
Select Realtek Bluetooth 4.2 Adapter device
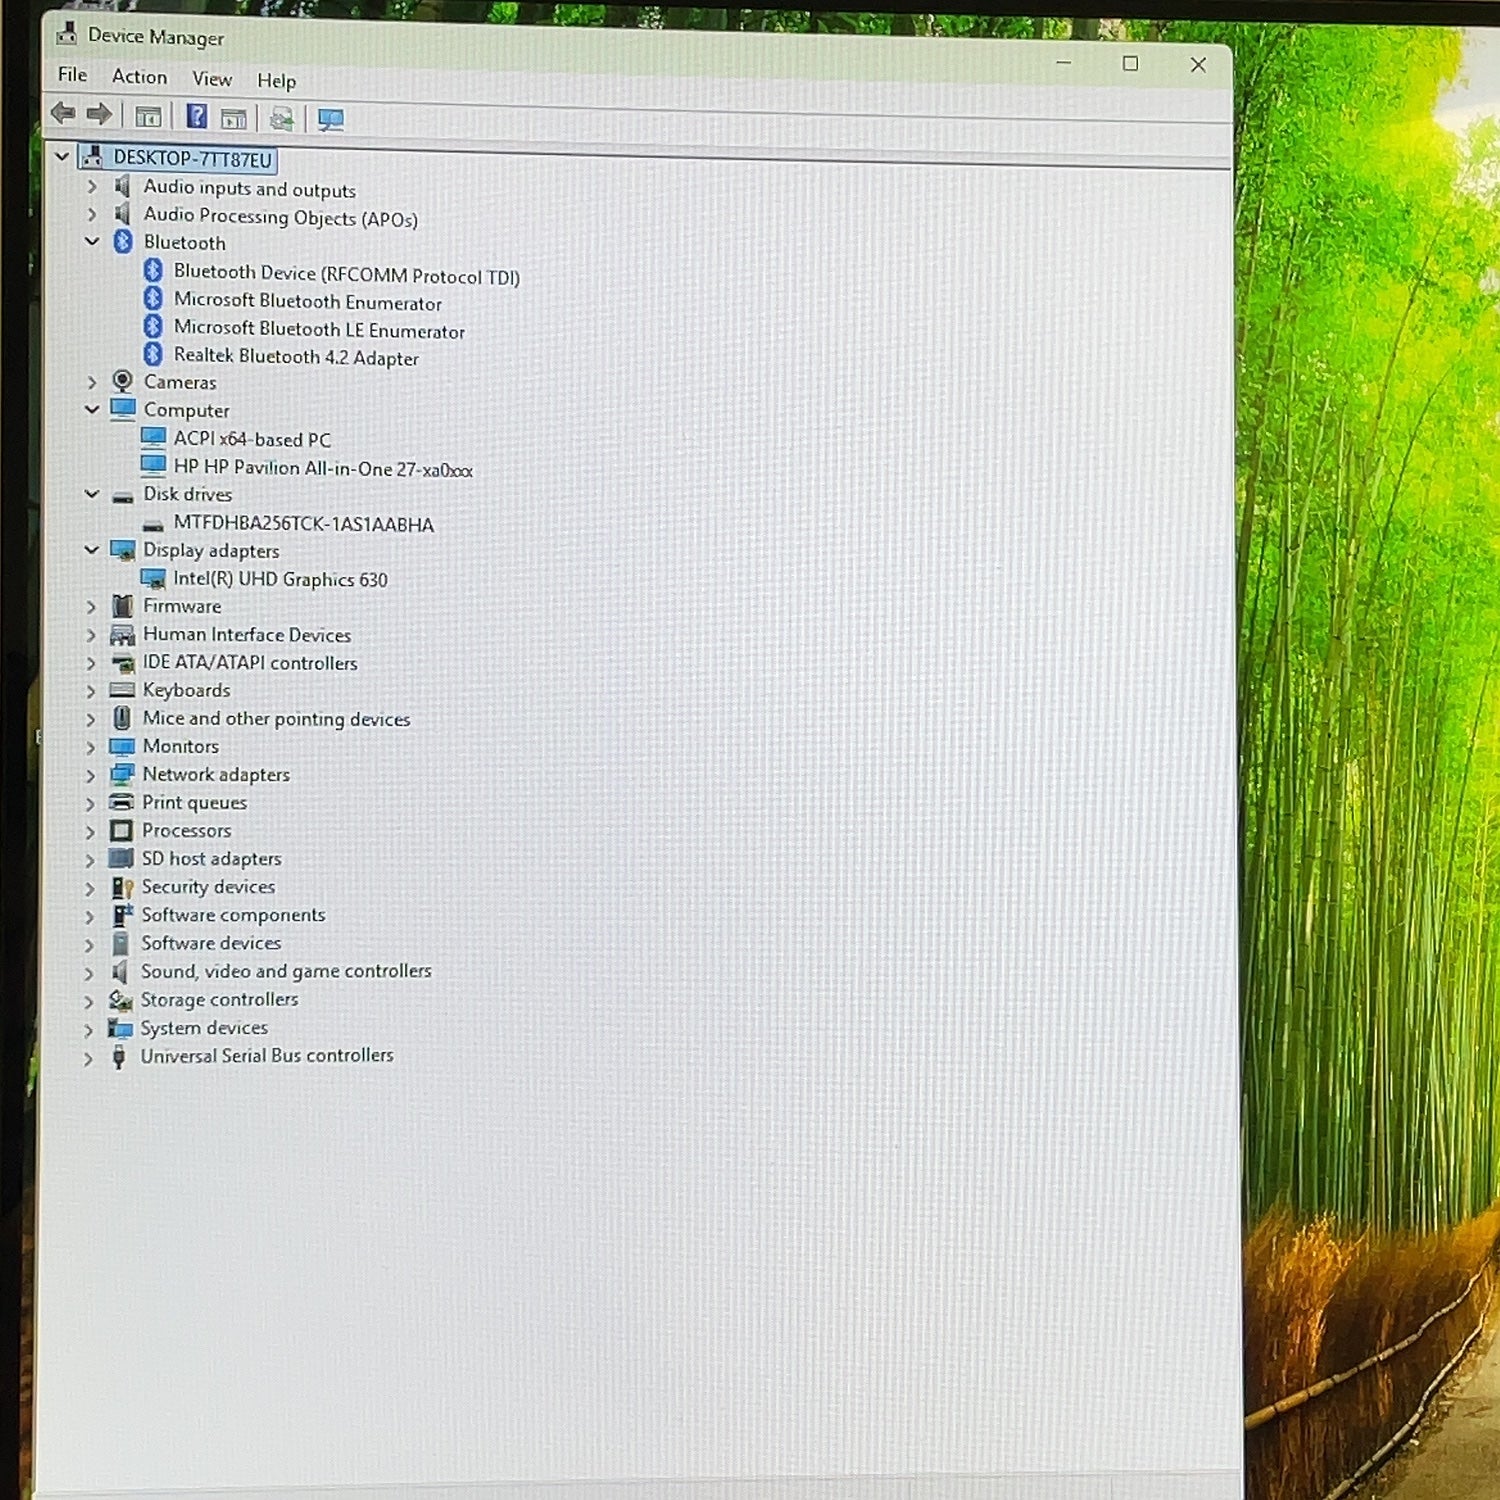[x=296, y=357]
